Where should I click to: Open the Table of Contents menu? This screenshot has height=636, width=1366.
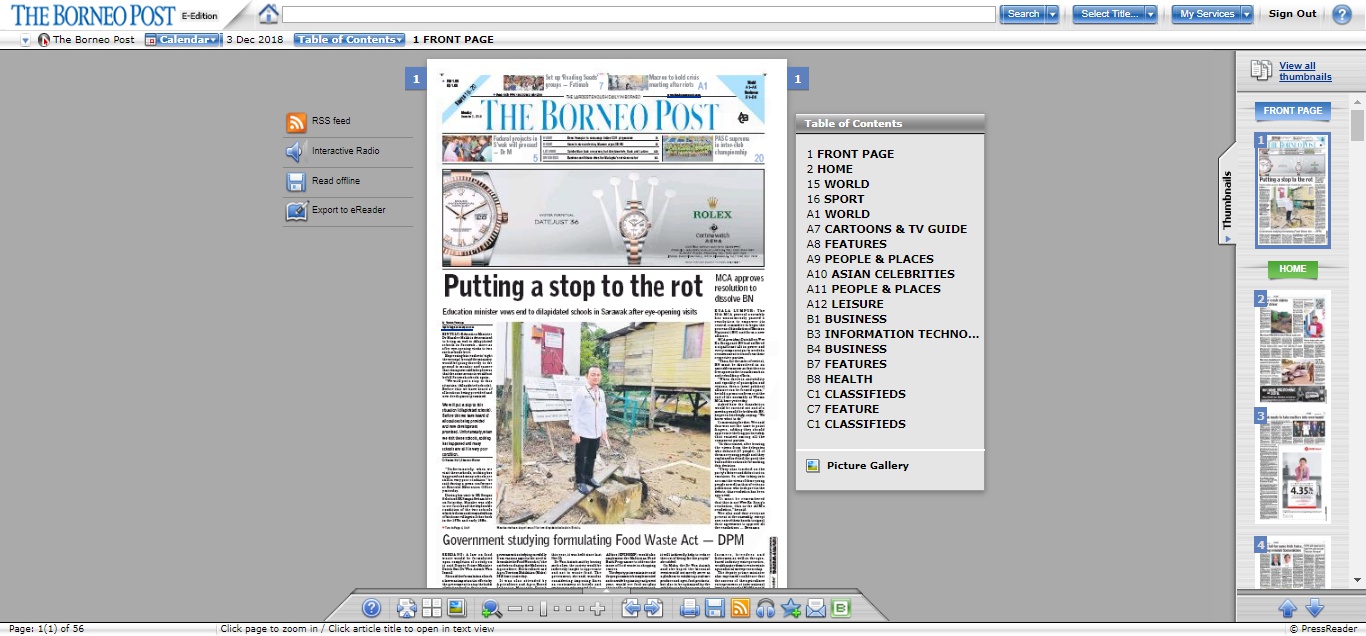(x=347, y=38)
